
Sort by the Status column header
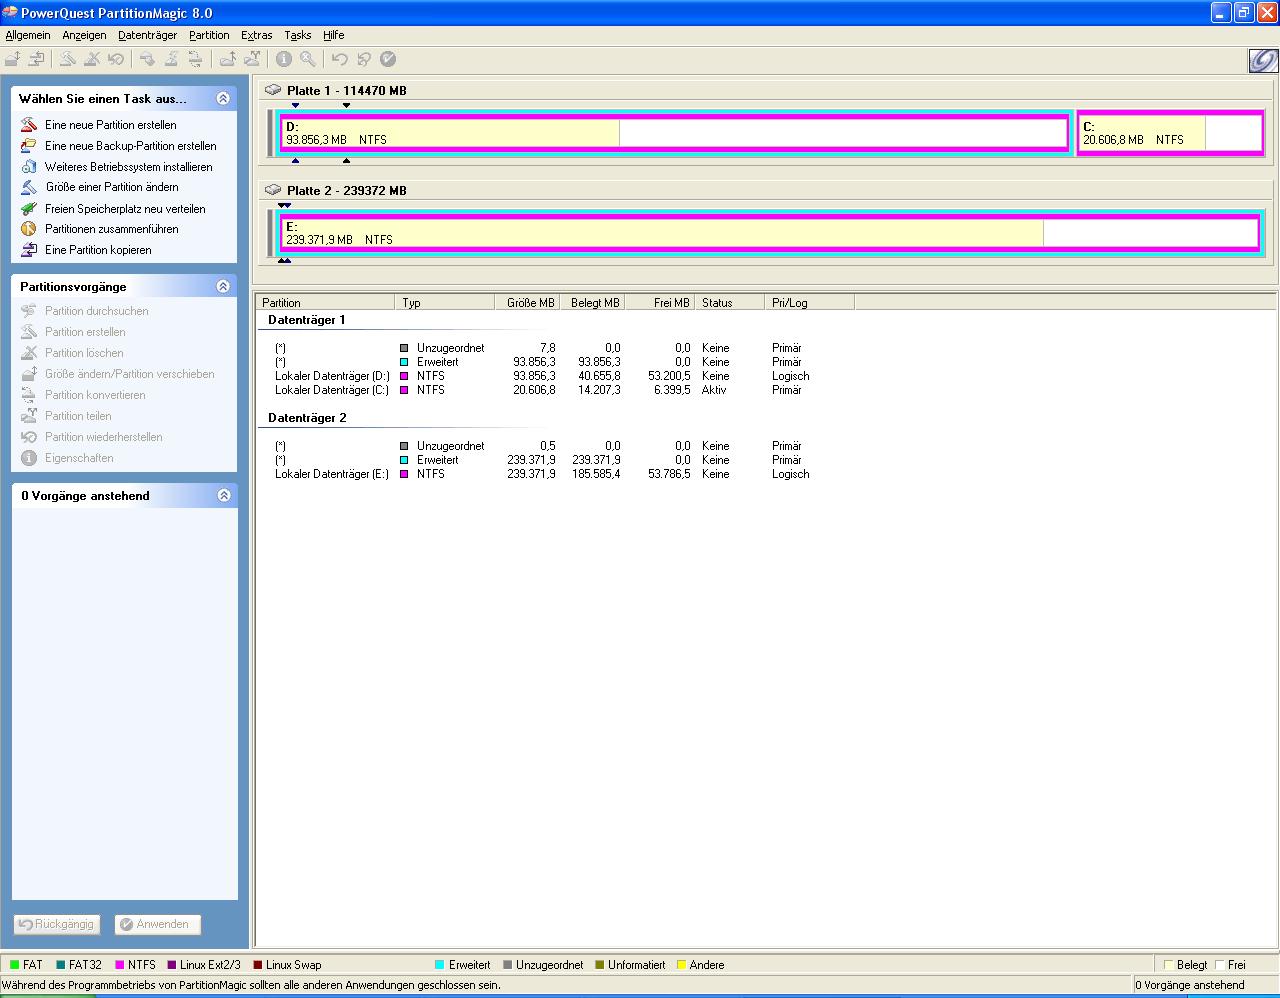[730, 302]
